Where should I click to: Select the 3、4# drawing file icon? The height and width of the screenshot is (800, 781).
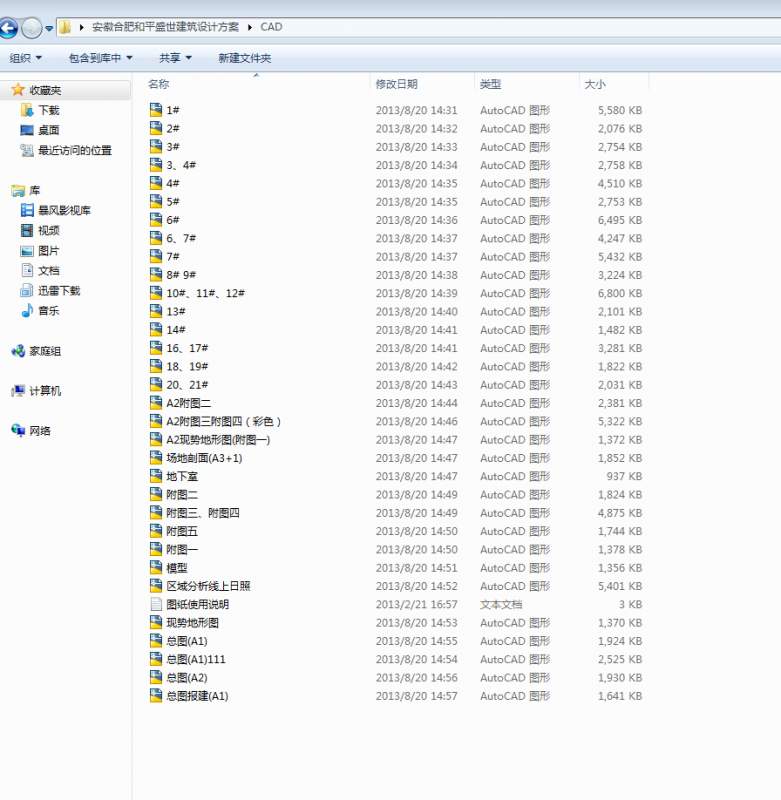point(156,165)
